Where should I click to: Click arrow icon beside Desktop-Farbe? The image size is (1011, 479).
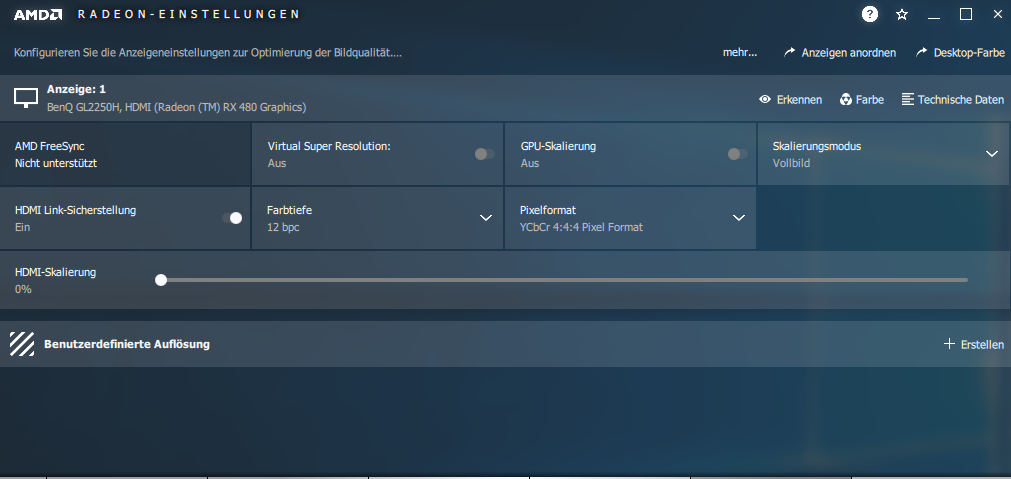921,52
